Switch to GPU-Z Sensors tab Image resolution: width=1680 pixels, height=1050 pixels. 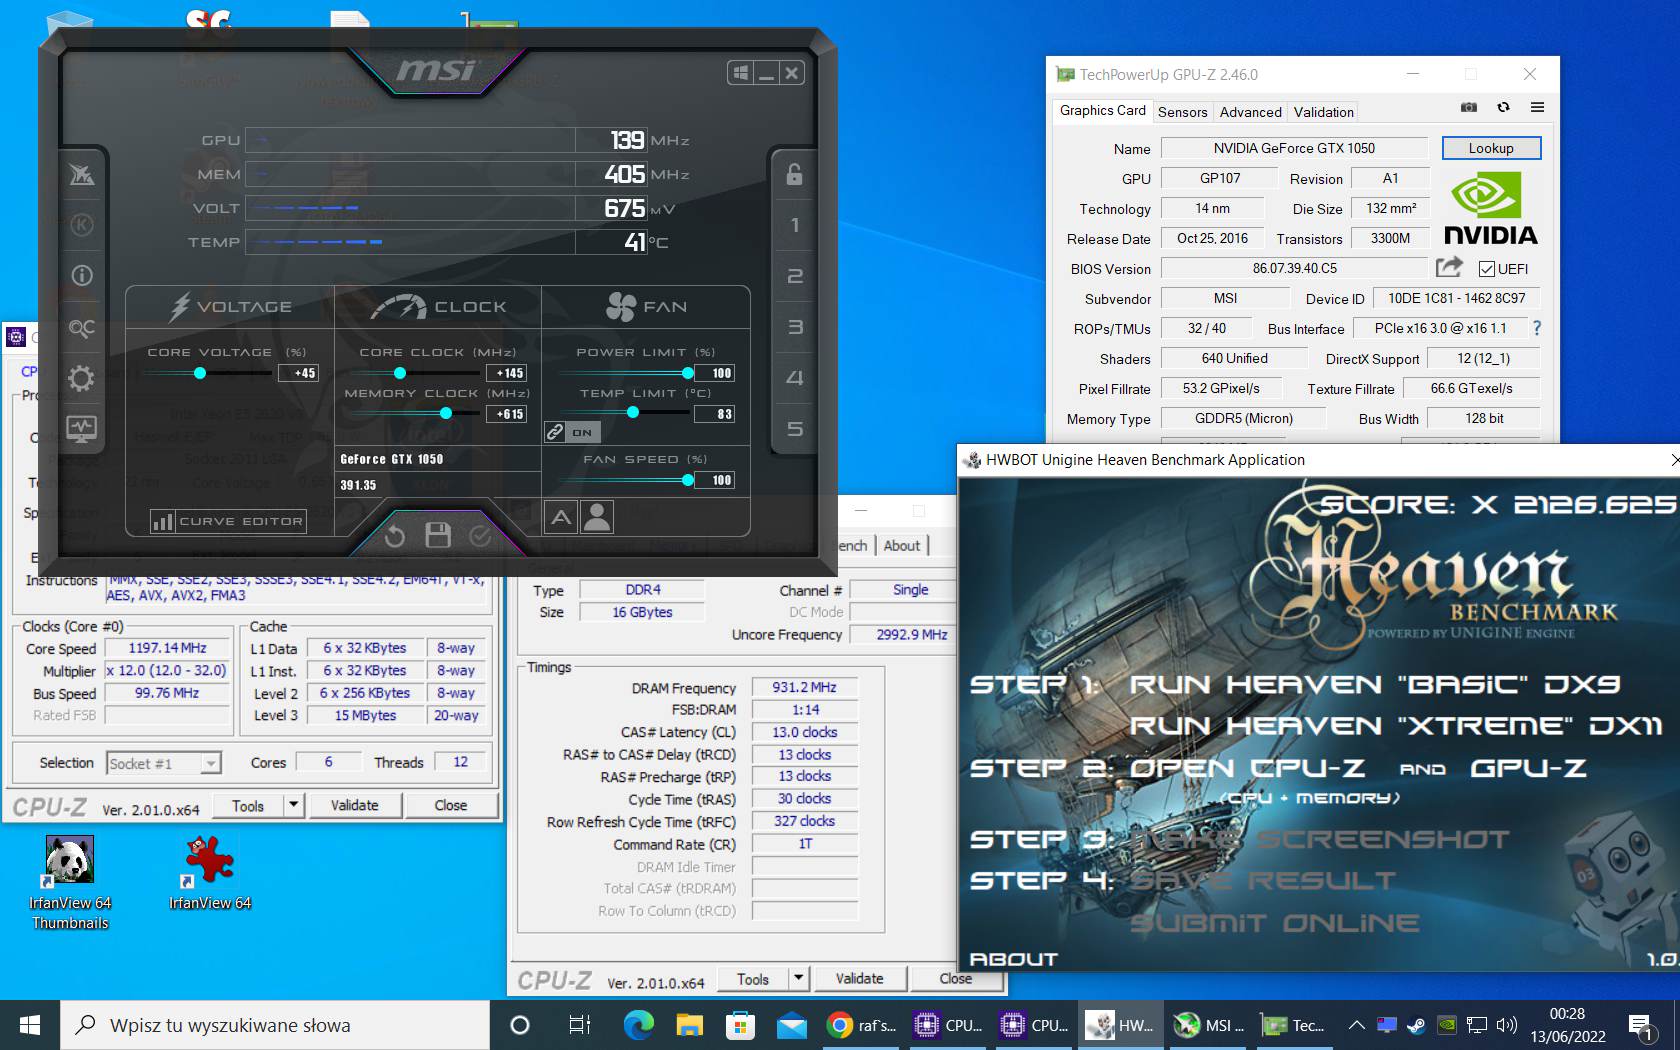pos(1182,112)
